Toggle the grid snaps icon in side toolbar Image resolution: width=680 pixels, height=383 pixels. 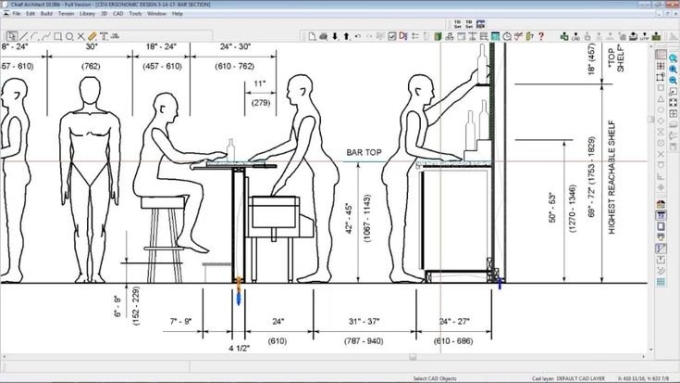[660, 66]
